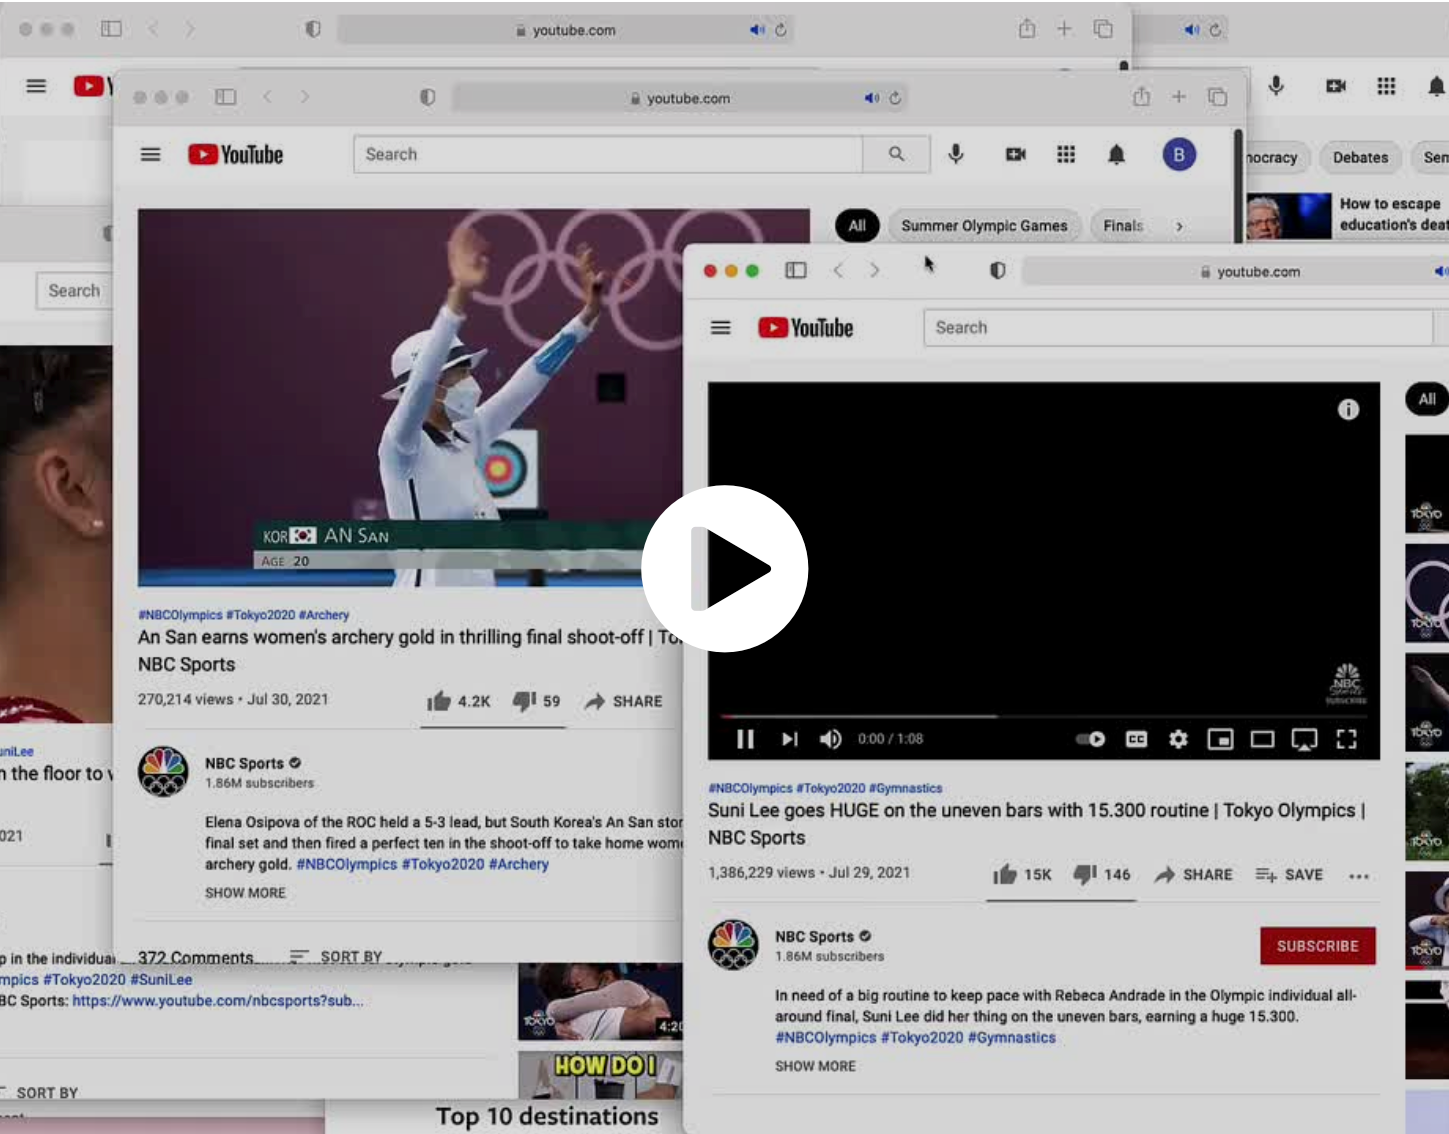
Task: Click the front video progress bar
Action: pos(1044,716)
